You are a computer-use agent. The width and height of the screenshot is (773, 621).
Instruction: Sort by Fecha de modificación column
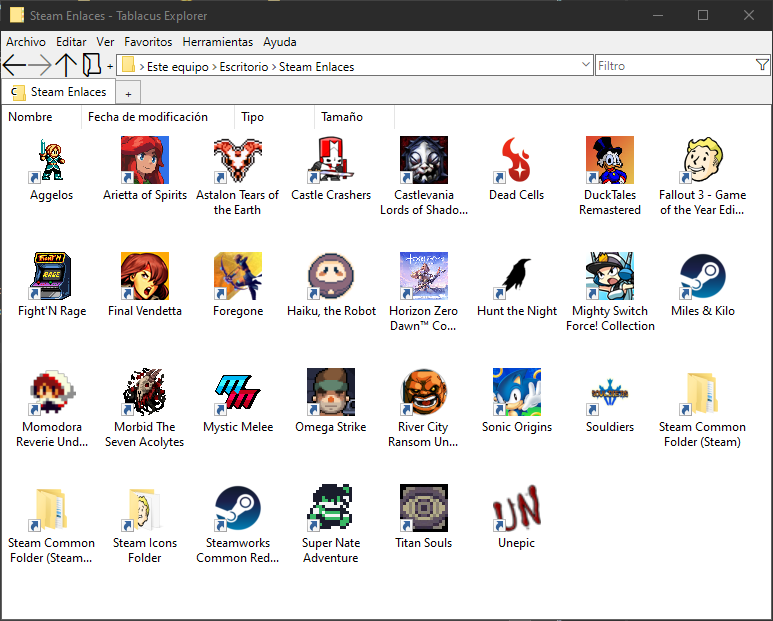click(158, 117)
